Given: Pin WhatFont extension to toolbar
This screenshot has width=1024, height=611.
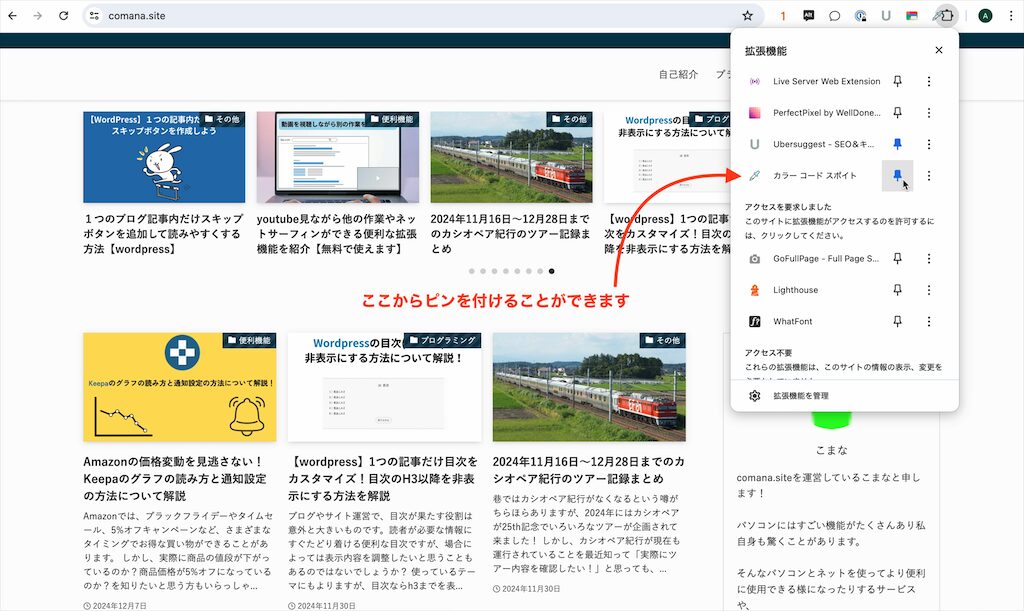Looking at the screenshot, I should (897, 321).
